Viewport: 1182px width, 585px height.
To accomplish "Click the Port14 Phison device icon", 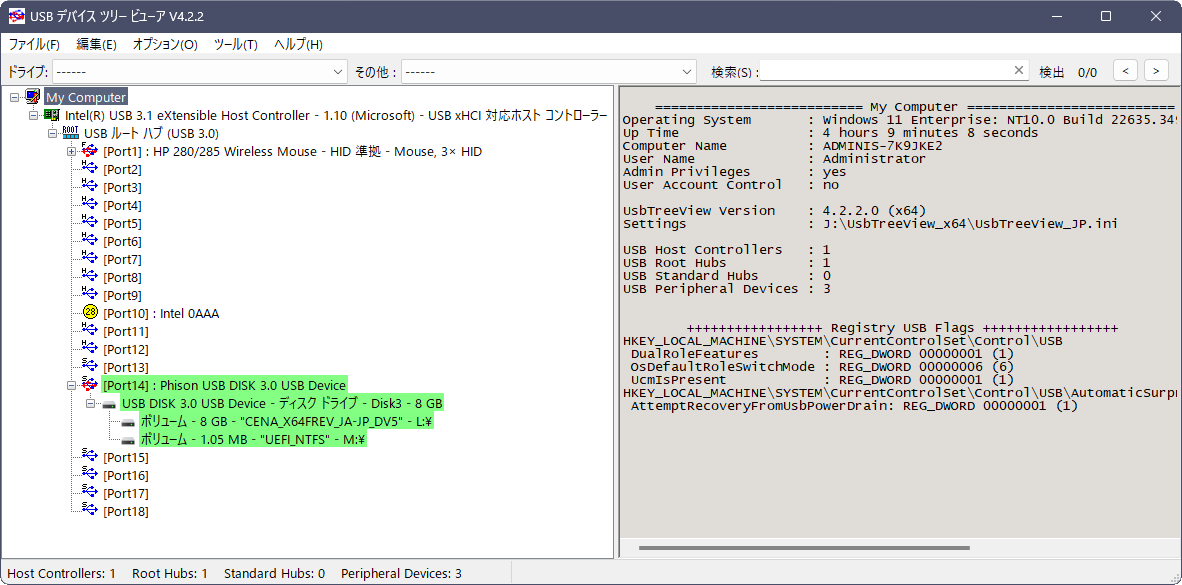I will point(90,385).
